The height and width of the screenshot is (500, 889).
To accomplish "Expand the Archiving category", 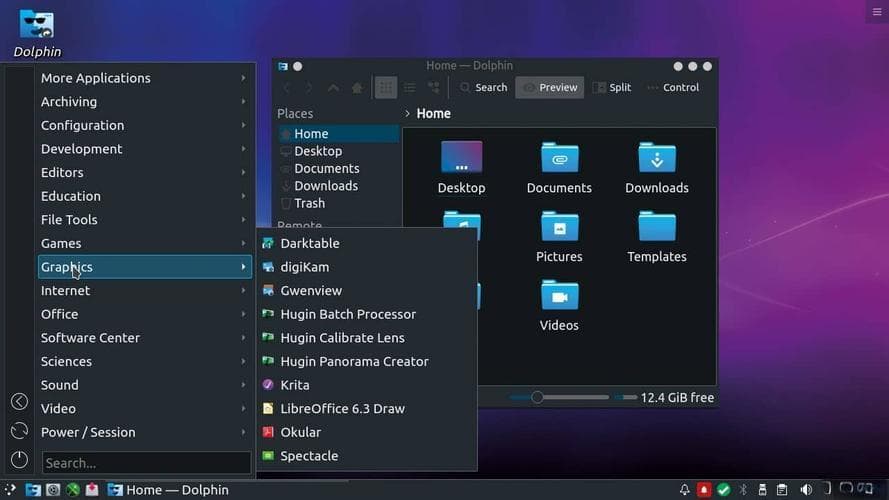I will coord(145,102).
